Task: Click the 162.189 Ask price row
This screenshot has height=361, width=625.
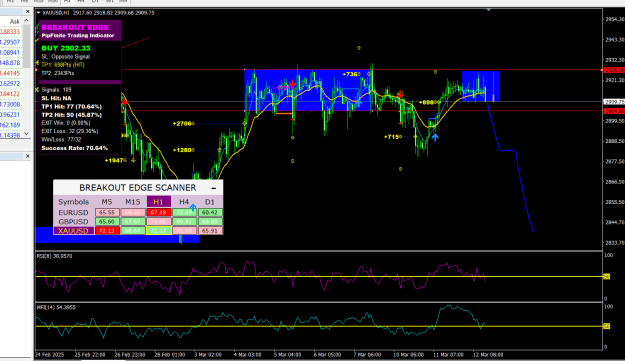Action: click(x=11, y=125)
